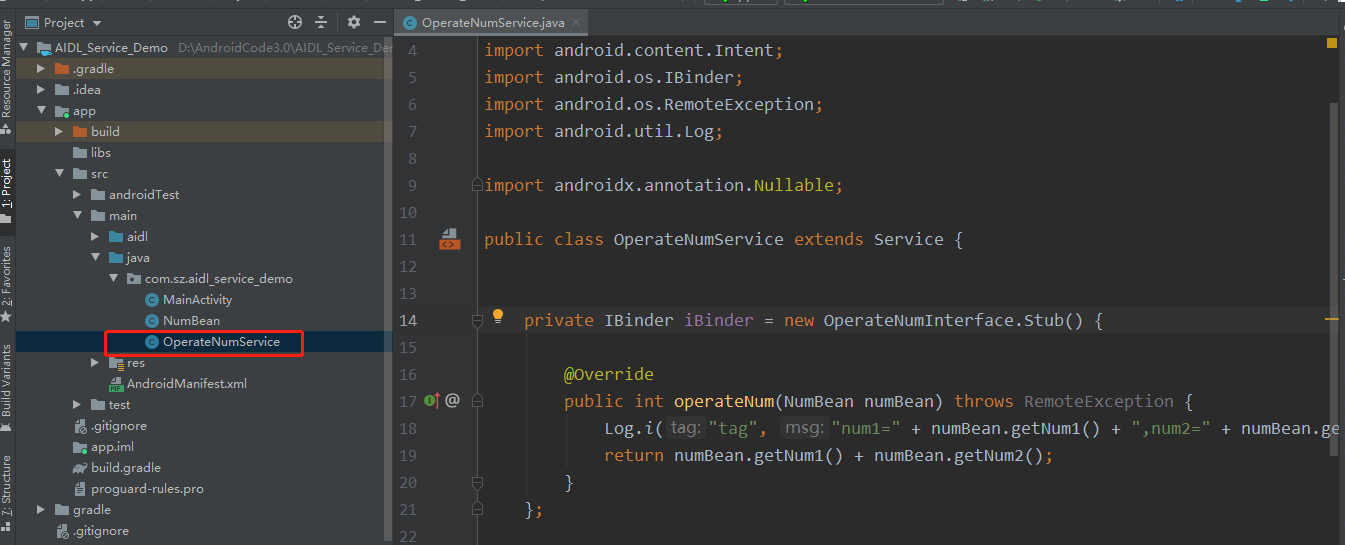Viewport: 1345px width, 545px height.
Task: Collapse the main folder
Action: (x=77, y=216)
